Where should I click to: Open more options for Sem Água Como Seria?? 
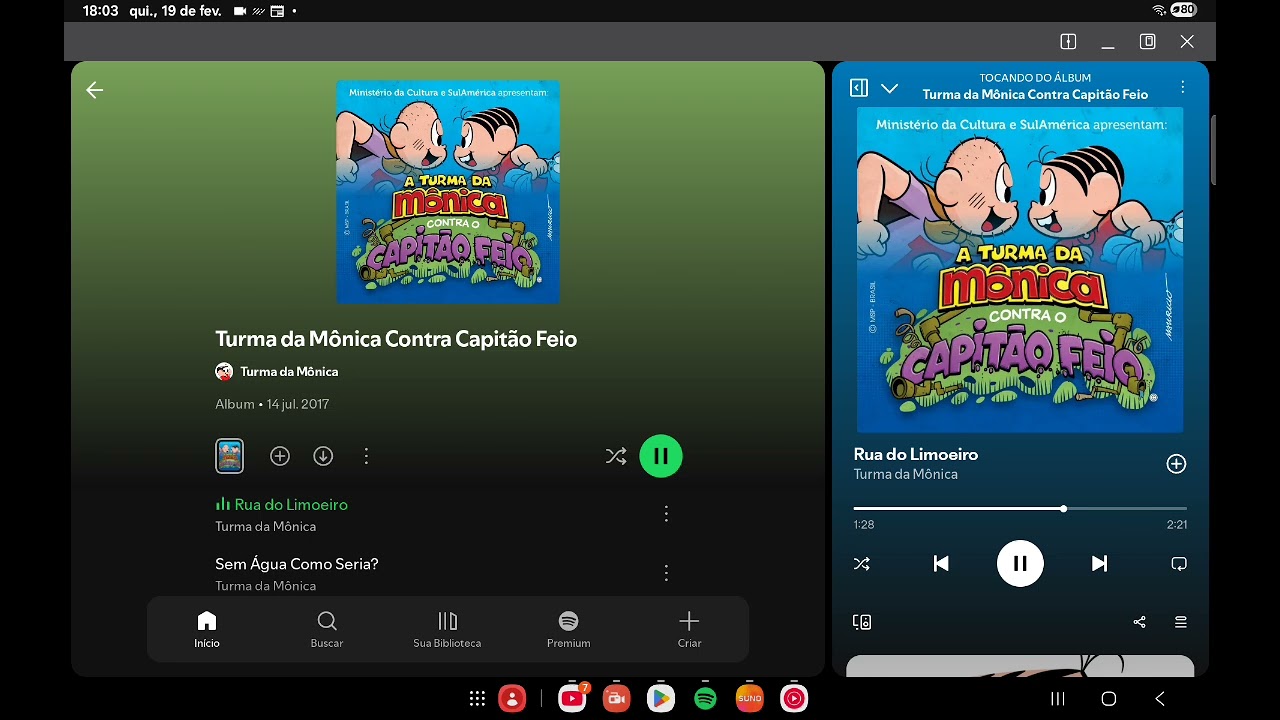(x=666, y=573)
